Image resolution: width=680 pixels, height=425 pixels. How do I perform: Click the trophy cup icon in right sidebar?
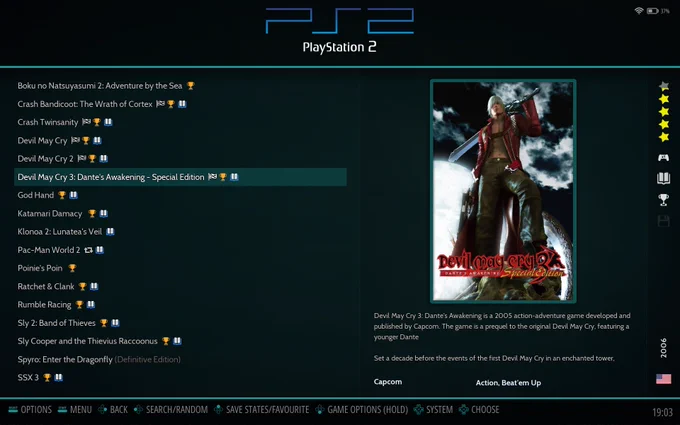(664, 199)
